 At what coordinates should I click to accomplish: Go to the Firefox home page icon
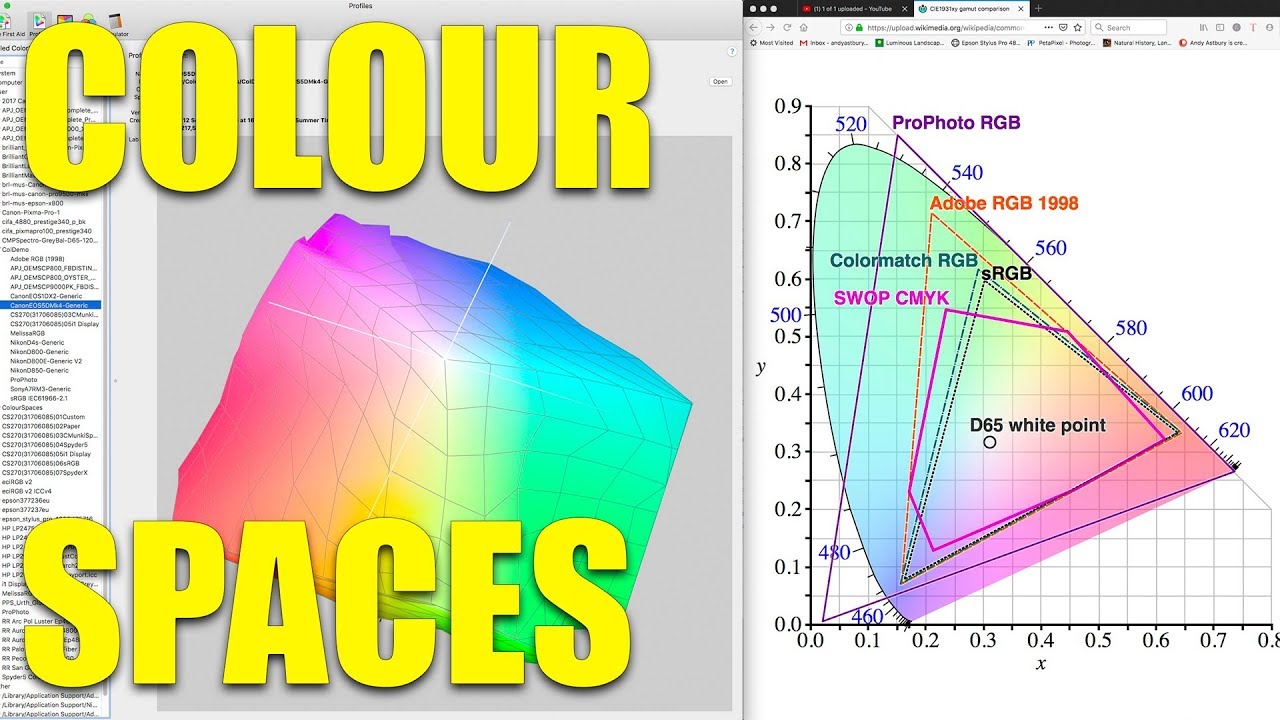[x=803, y=28]
